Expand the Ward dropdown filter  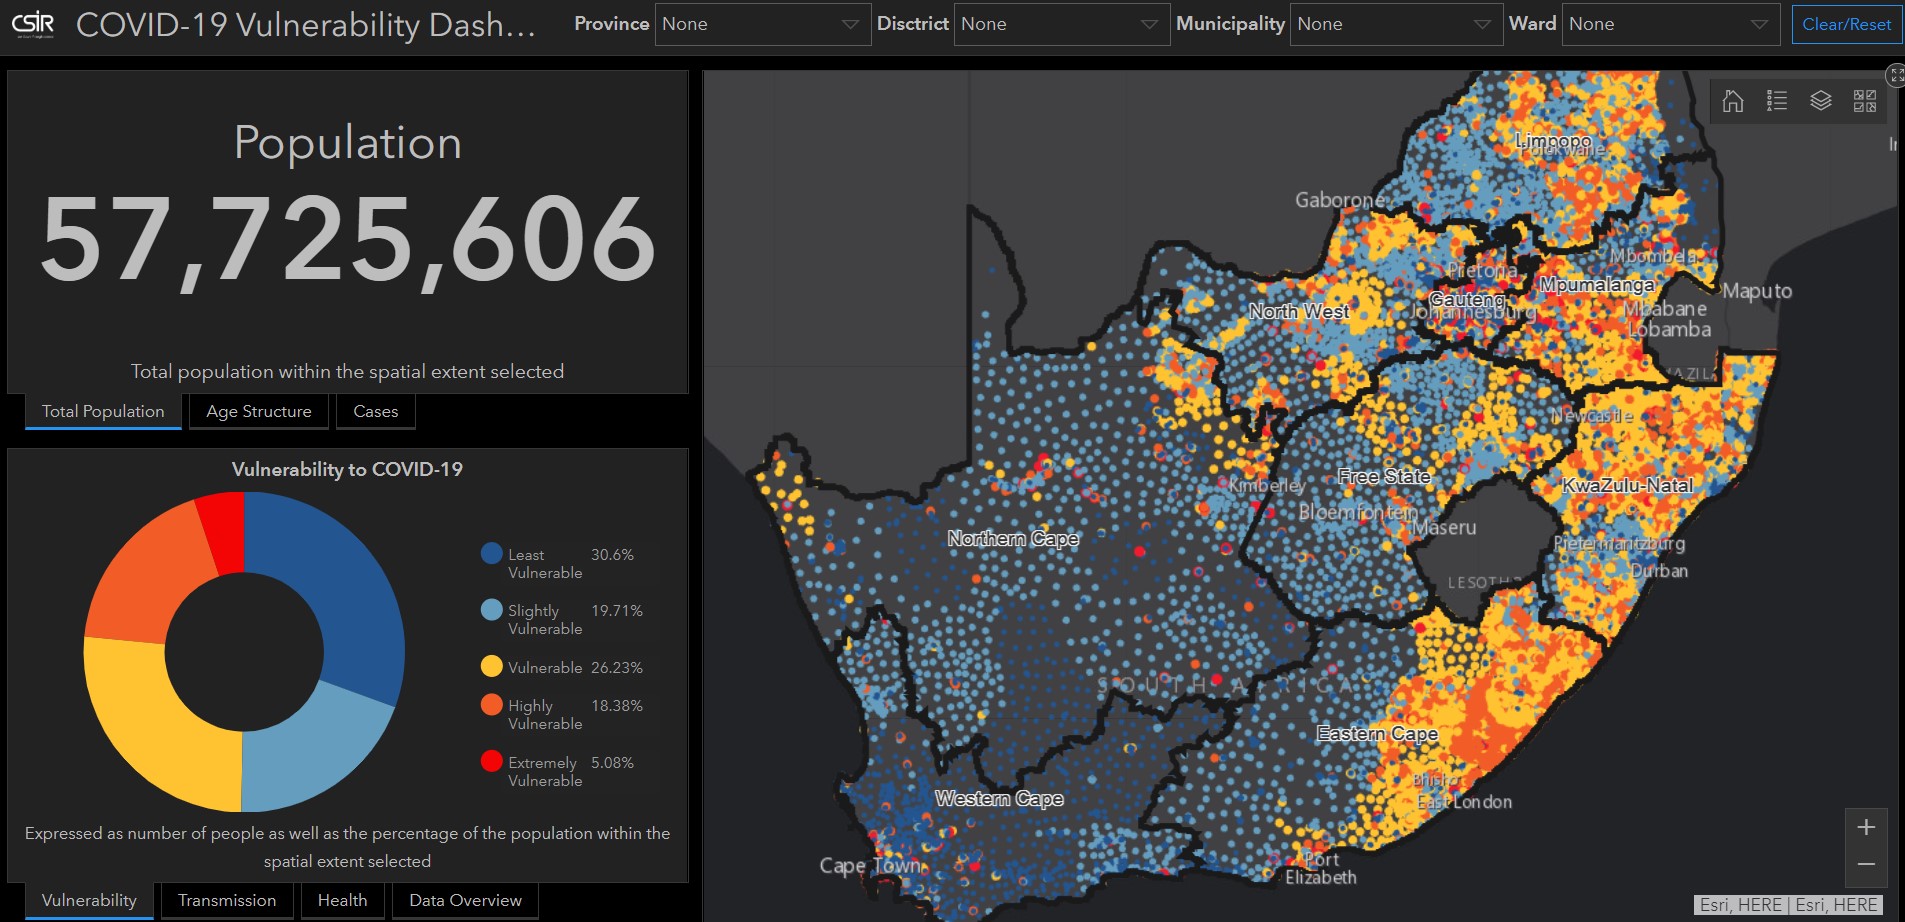click(1668, 25)
